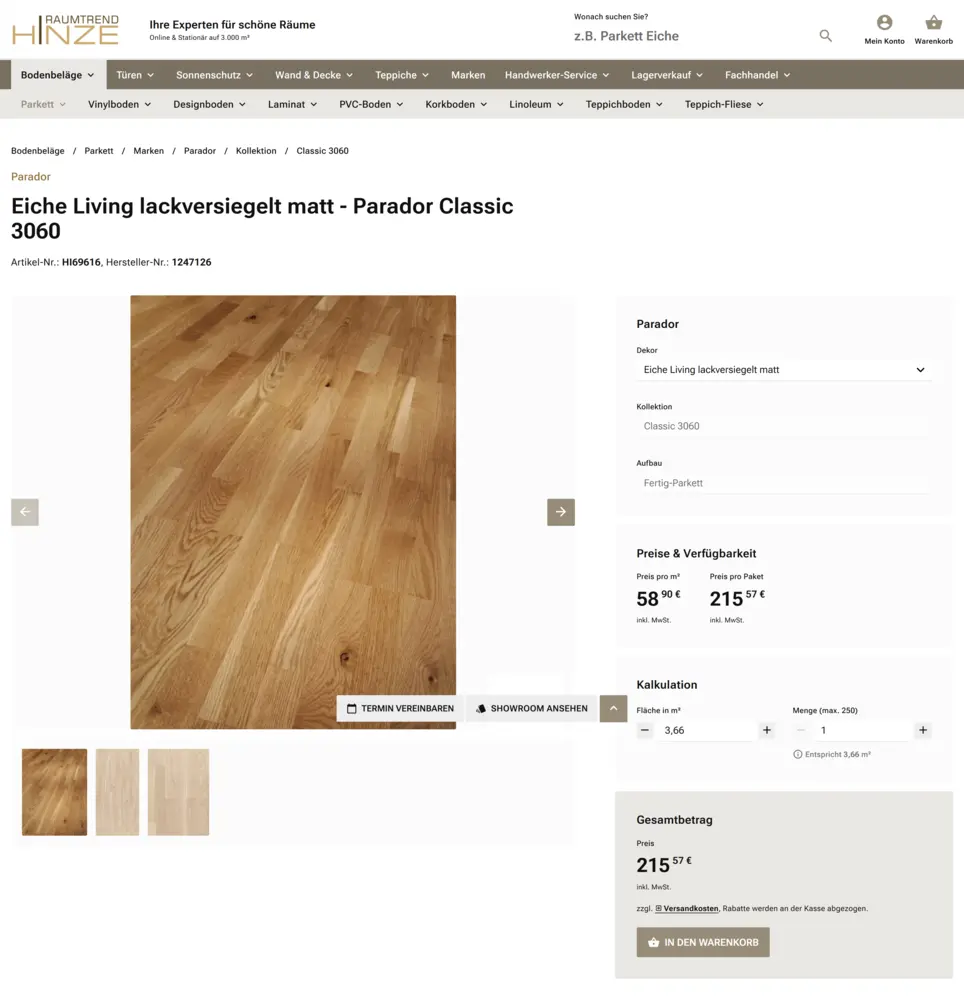The width and height of the screenshot is (964, 1000).
Task: Click the Raumtrend Hinze logo
Action: pyautogui.click(x=66, y=30)
